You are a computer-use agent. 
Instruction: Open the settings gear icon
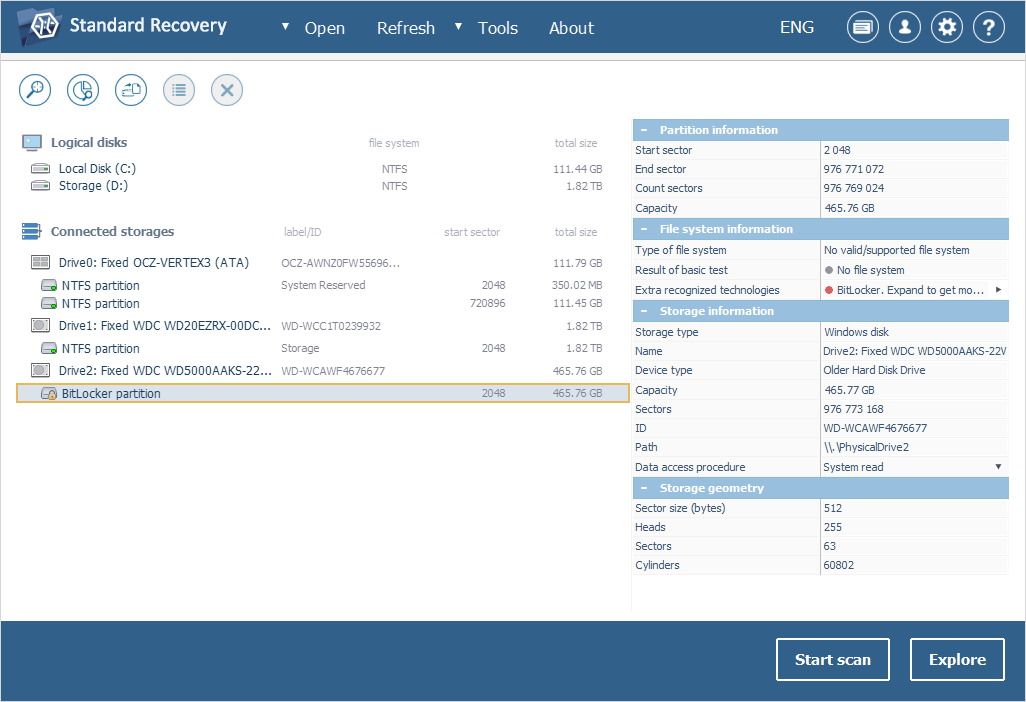(946, 27)
